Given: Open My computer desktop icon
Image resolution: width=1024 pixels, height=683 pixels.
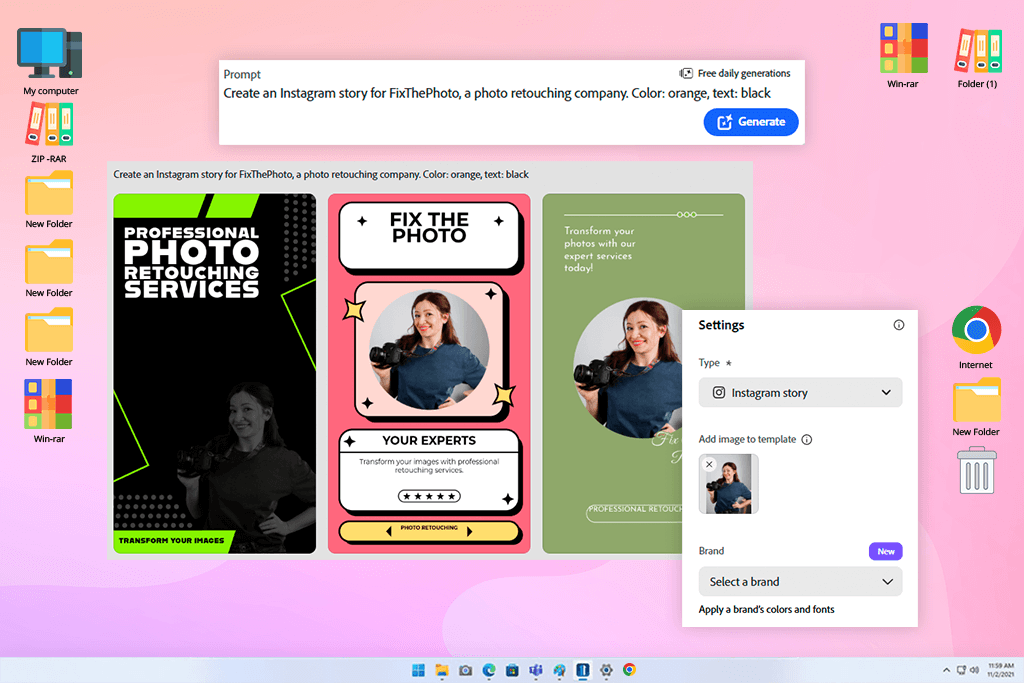Looking at the screenshot, I should [x=50, y=61].
